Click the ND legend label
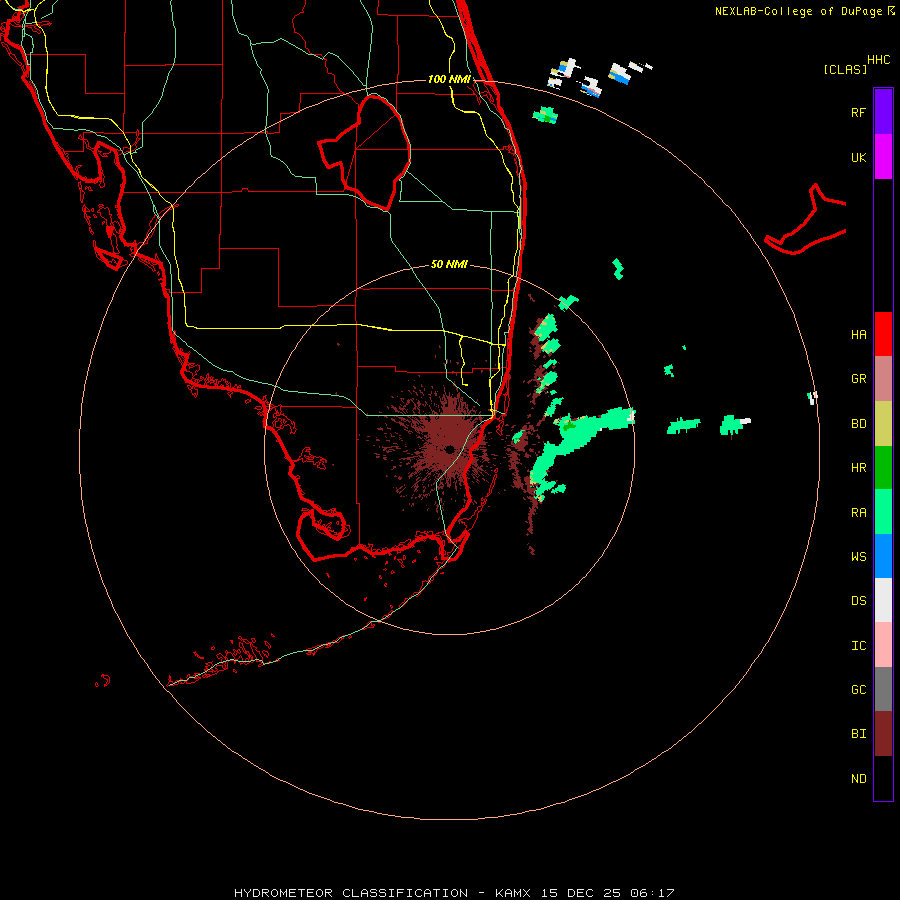This screenshot has width=900, height=900. 858,778
